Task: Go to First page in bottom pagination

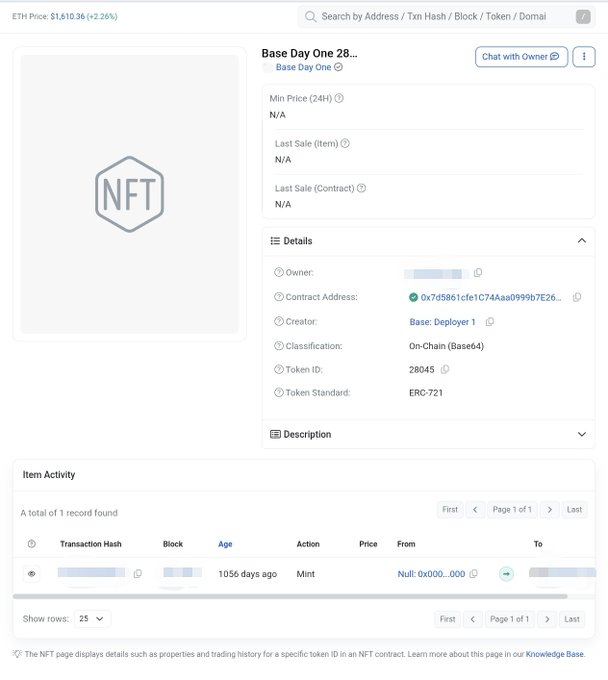Action: (x=447, y=619)
